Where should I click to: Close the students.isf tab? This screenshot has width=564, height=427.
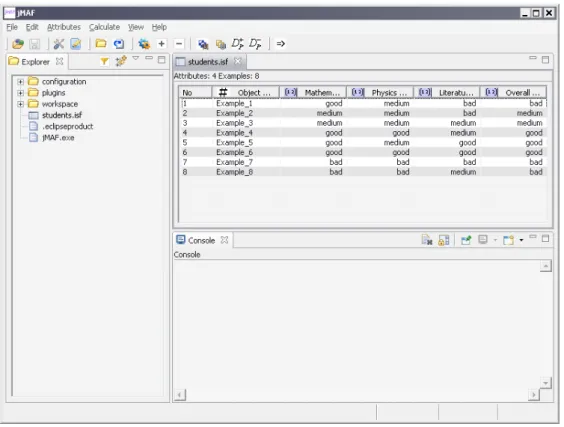tap(237, 61)
